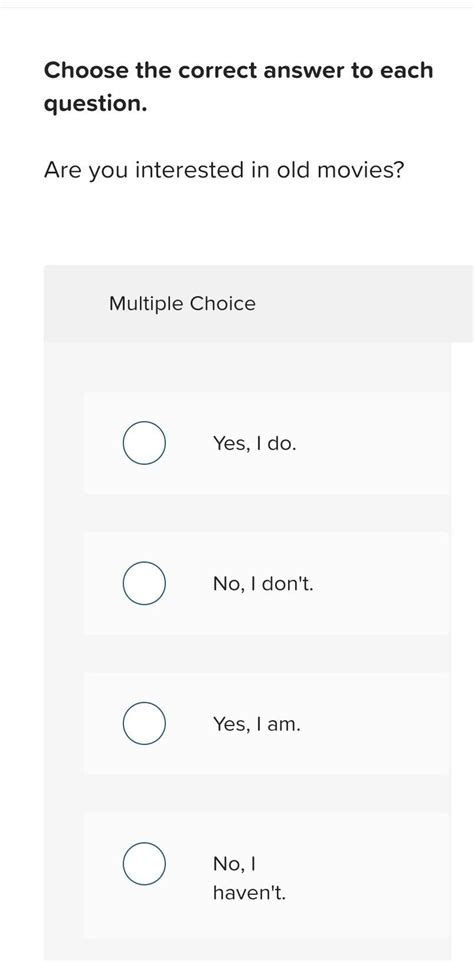Tap the "Yes, I am." answer text
The height and width of the screenshot is (962, 474).
(x=257, y=724)
